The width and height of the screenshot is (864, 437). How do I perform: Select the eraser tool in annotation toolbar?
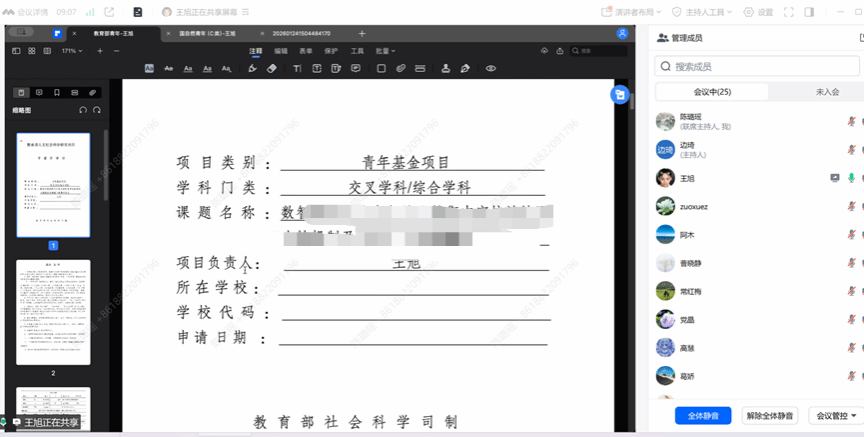[x=272, y=69]
